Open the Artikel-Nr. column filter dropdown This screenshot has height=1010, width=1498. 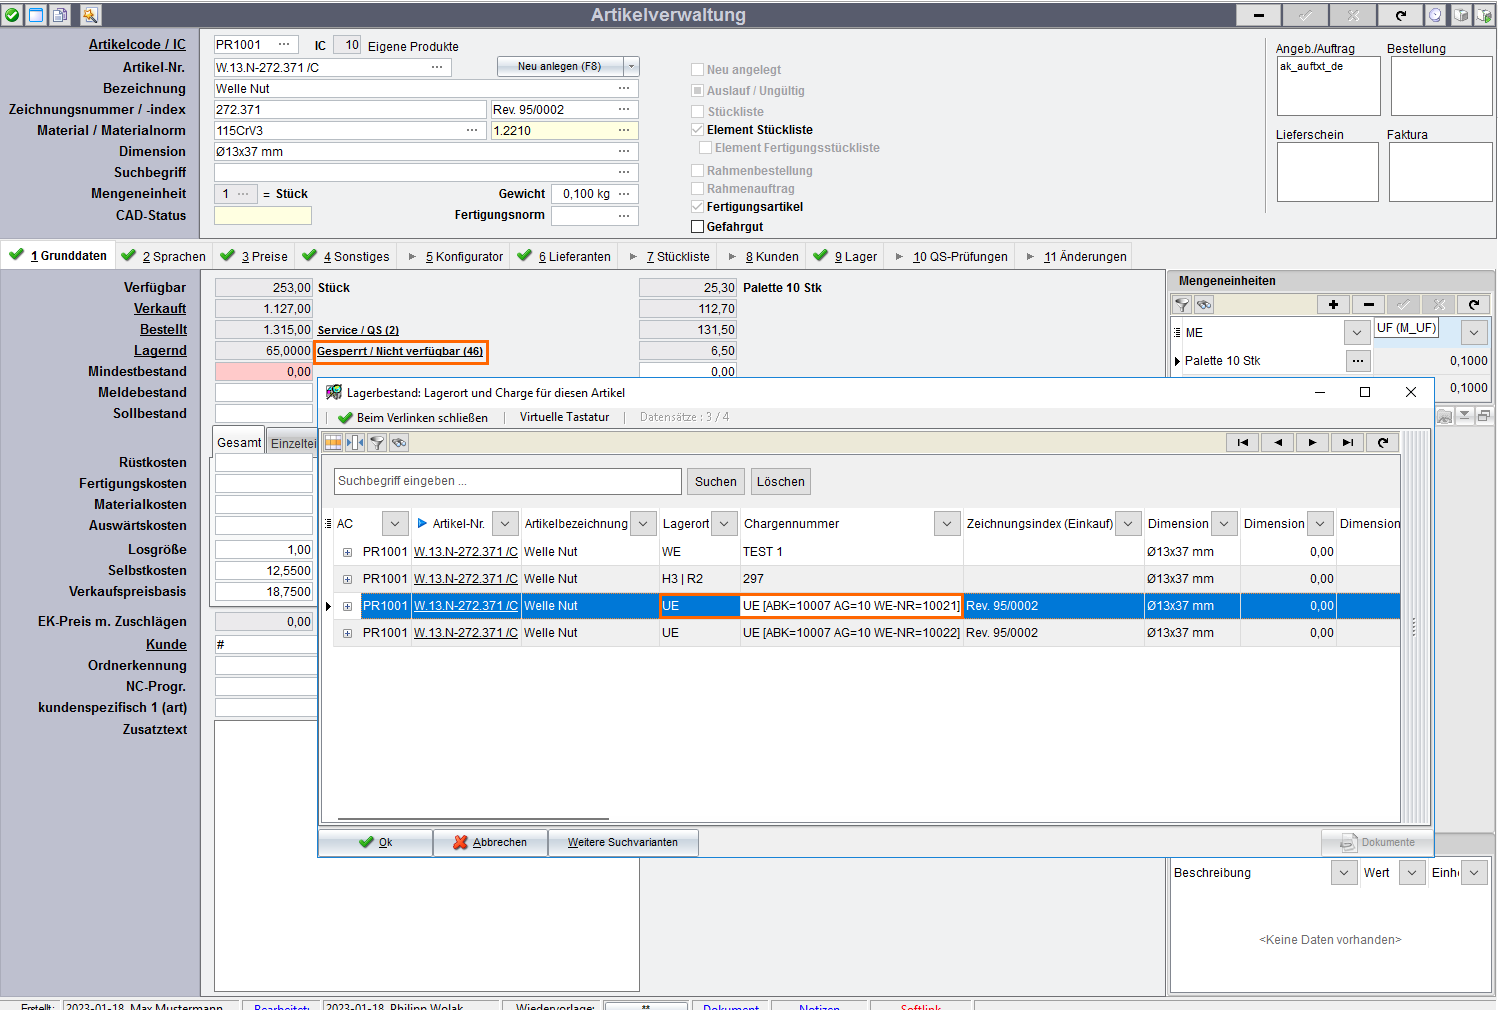click(x=506, y=524)
